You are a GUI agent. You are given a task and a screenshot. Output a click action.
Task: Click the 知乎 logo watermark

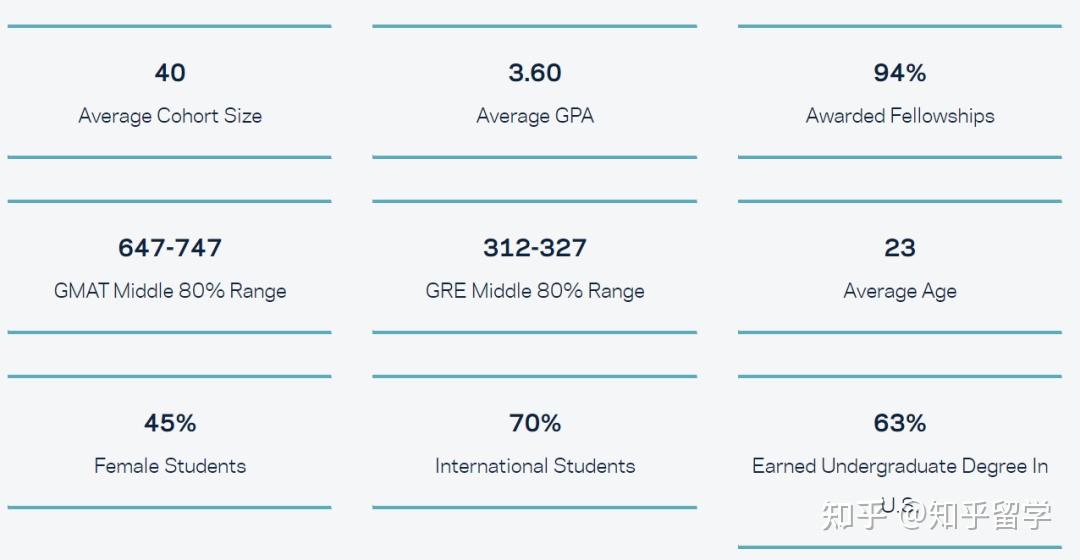pyautogui.click(x=854, y=515)
